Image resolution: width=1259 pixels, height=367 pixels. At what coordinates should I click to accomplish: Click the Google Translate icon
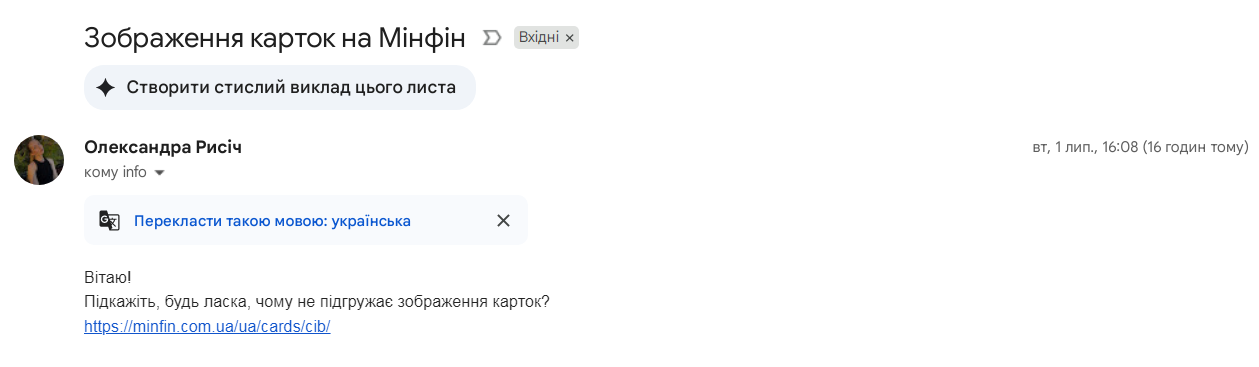point(109,221)
